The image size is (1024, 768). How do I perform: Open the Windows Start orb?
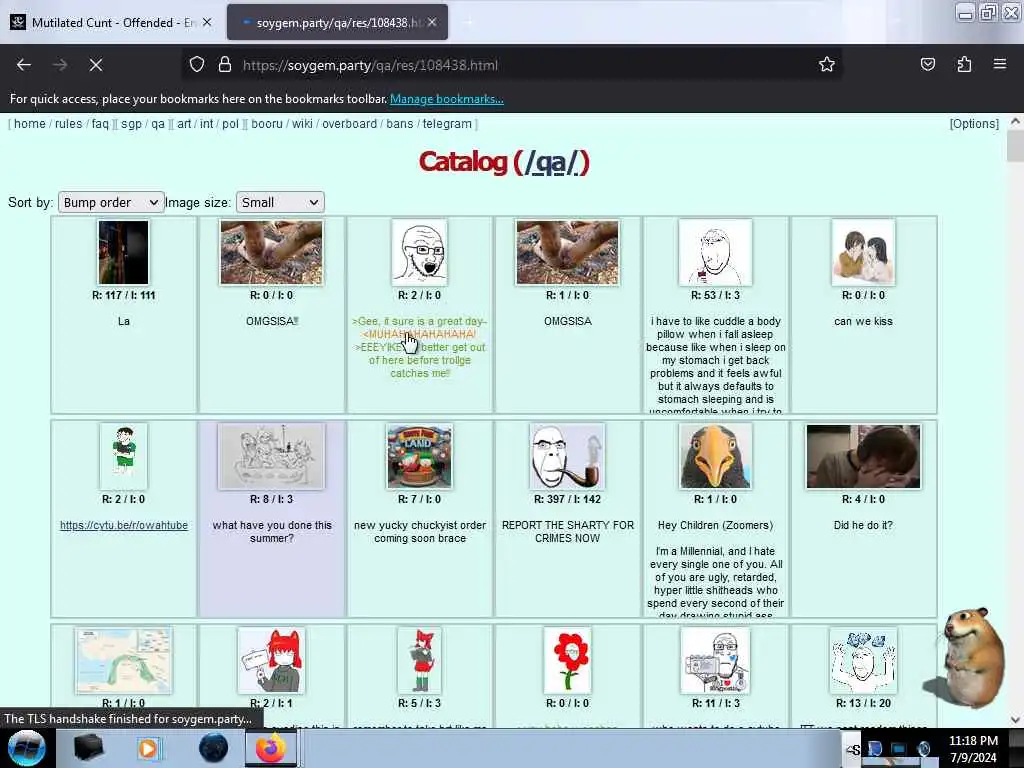click(x=26, y=748)
